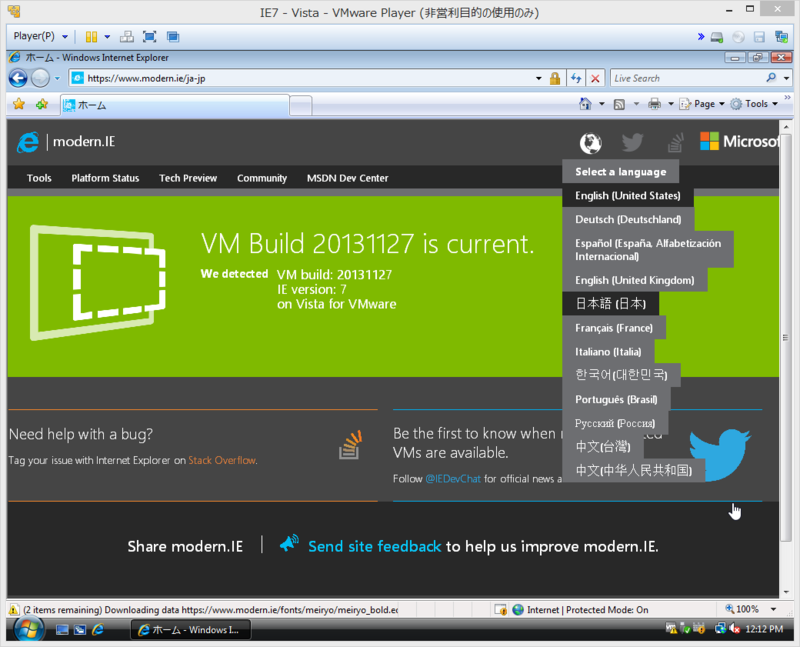The image size is (800, 647).
Task: Click the red Stop loading button
Action: coord(595,78)
